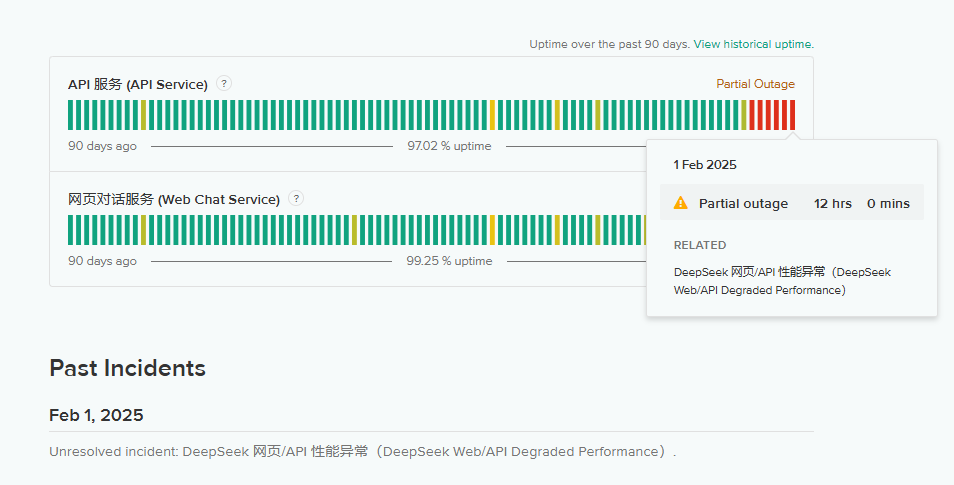The height and width of the screenshot is (485, 954).
Task: Click the Feb 1, 2025 incident date heading
Action: [96, 415]
